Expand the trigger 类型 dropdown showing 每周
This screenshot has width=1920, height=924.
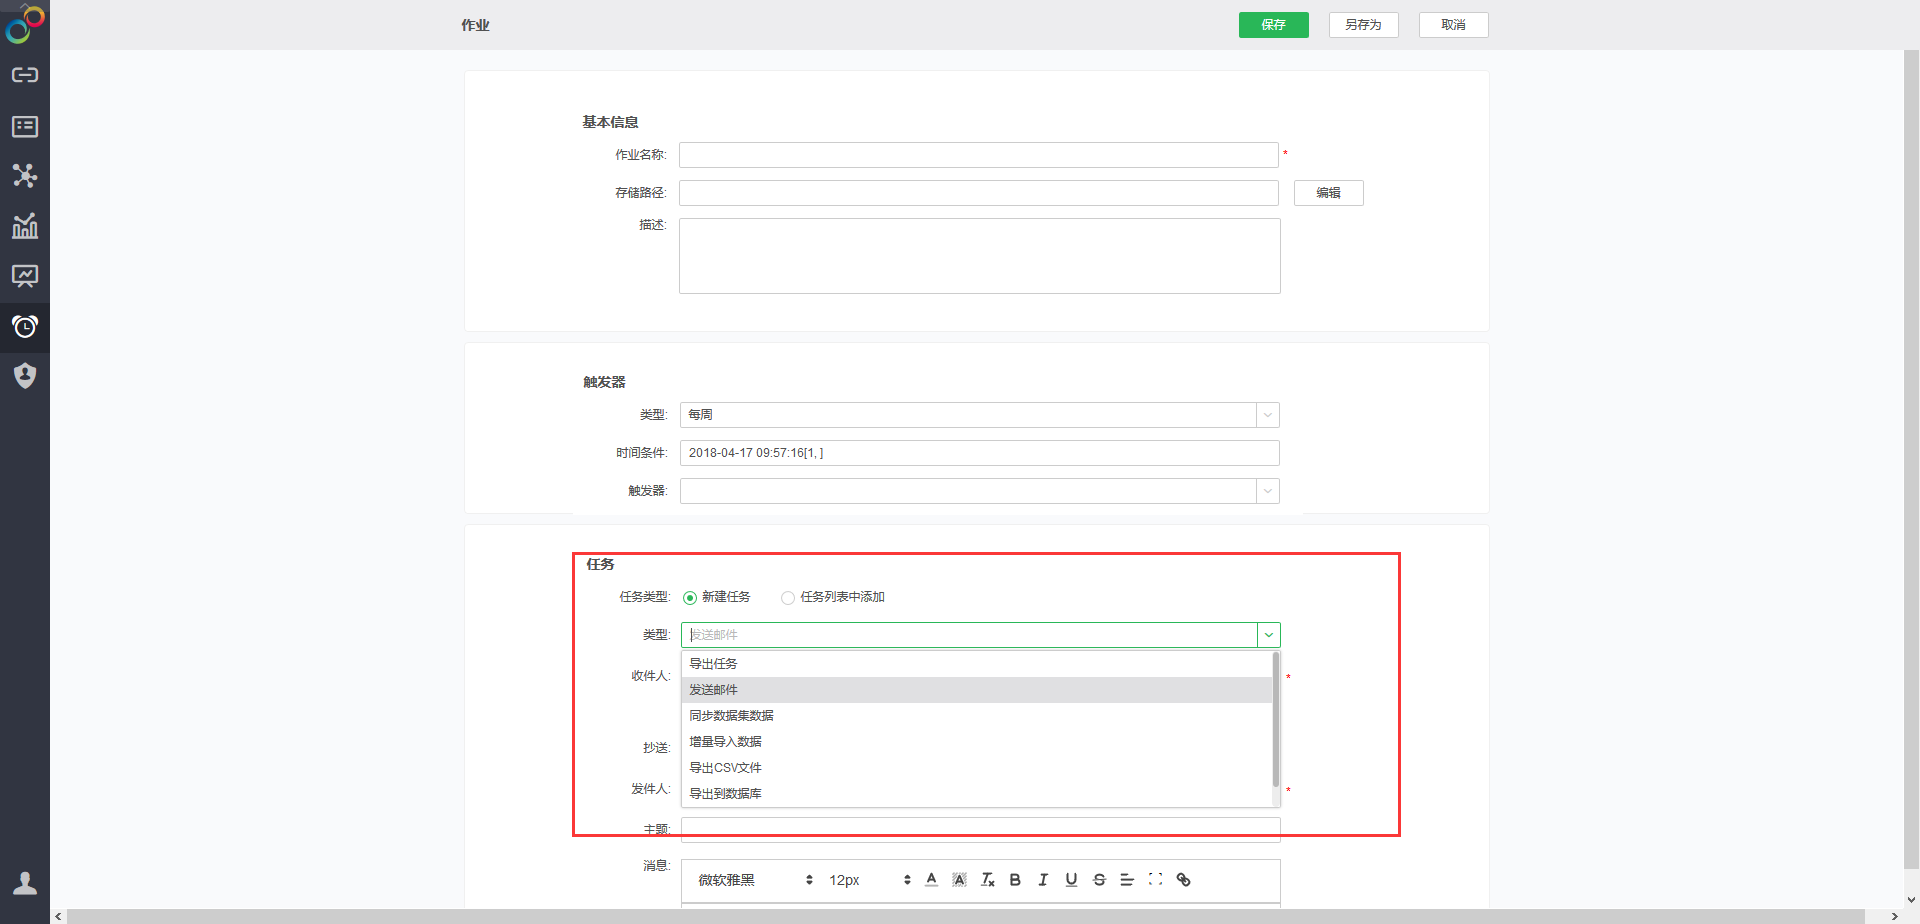1268,415
